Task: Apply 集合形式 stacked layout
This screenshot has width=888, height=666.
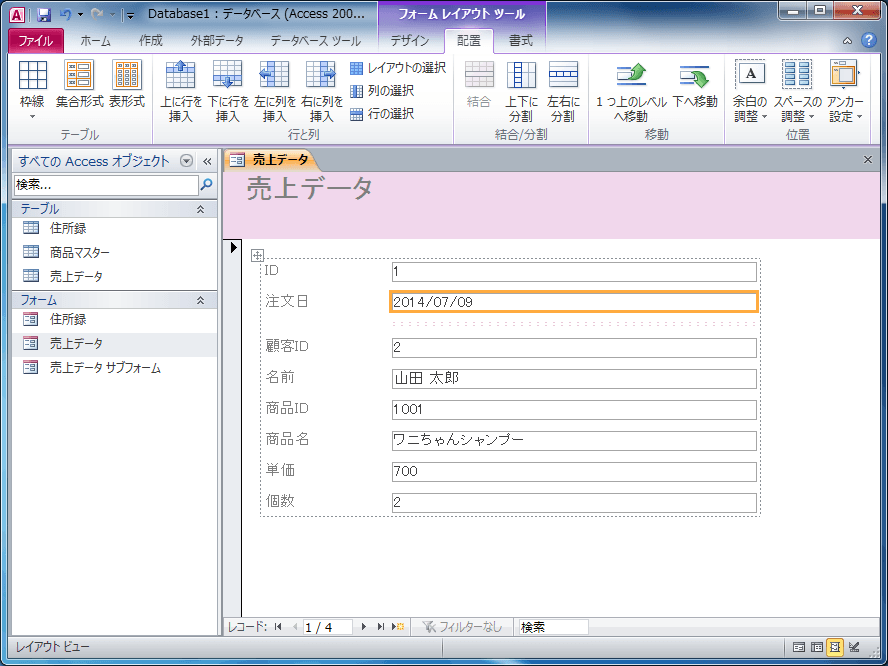Action: [79, 84]
